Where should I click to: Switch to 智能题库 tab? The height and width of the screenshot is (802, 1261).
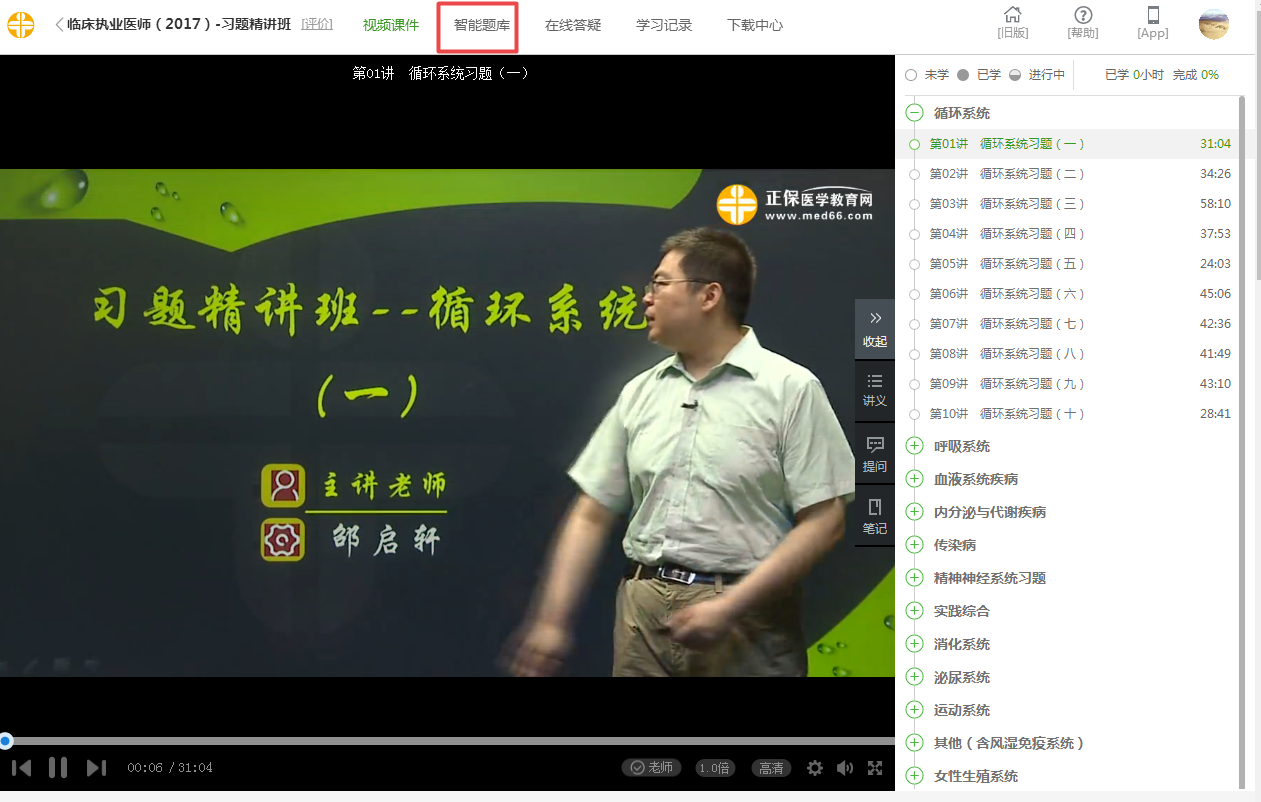[481, 25]
